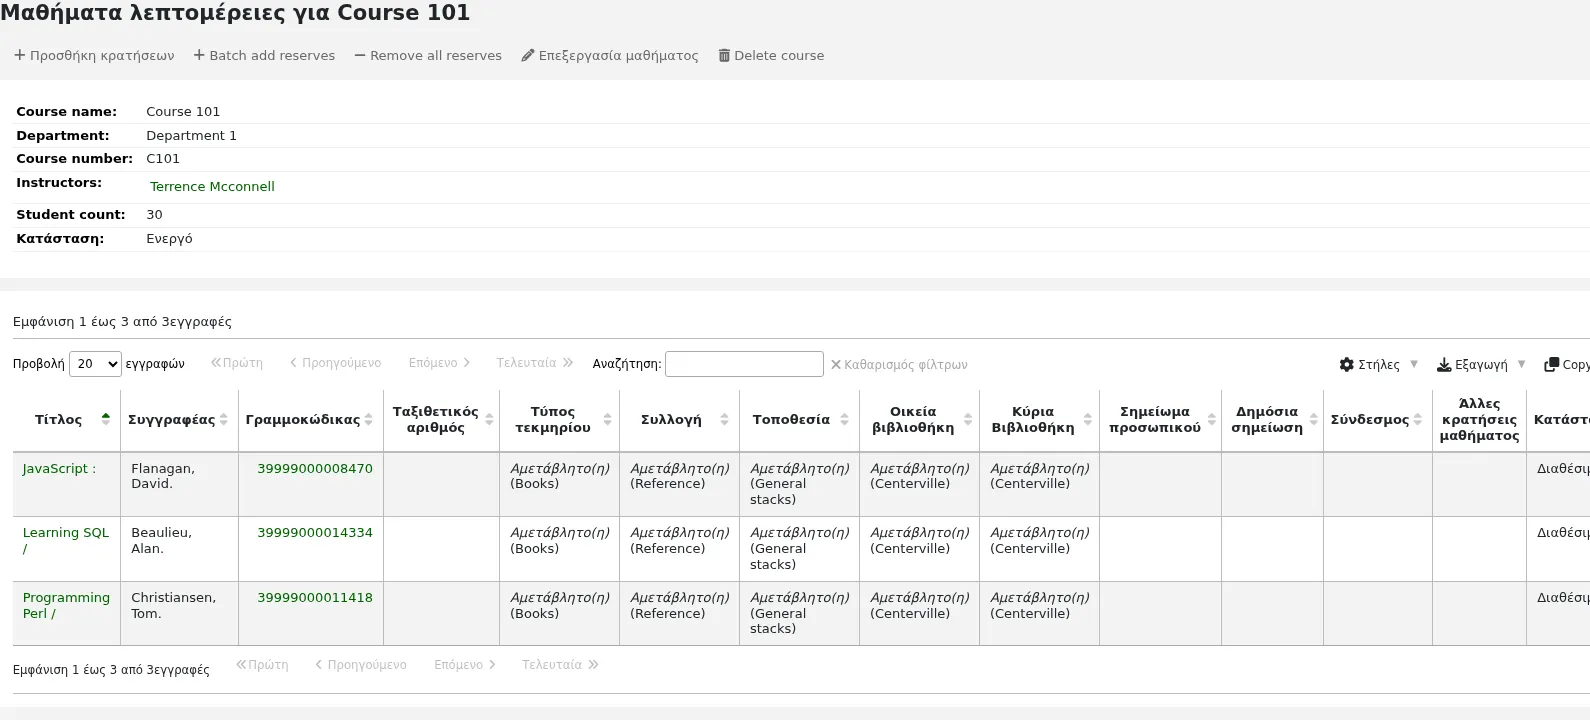
Task: Click the plus icon for Προσθήκη κρατήσεων
Action: (19, 55)
